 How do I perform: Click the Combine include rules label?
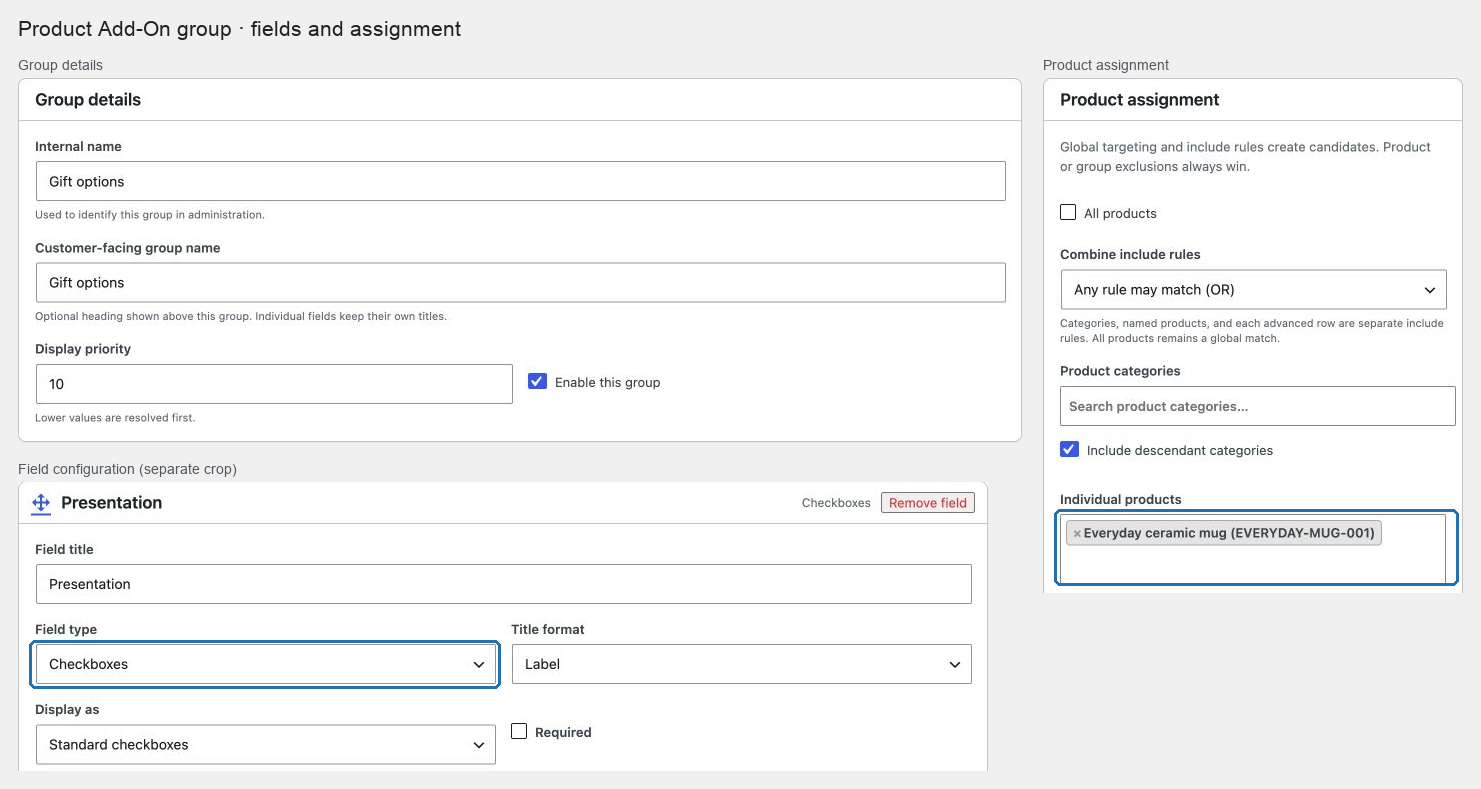click(x=1130, y=254)
